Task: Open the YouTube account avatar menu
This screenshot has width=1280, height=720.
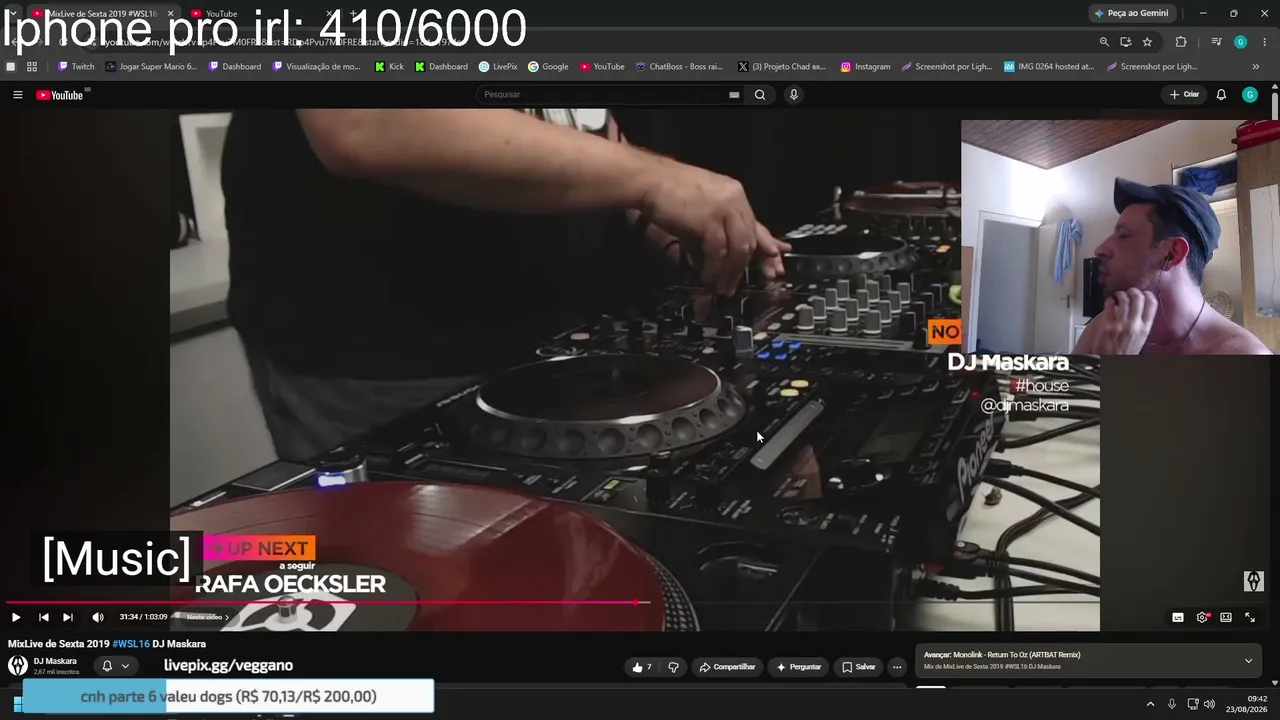Action: 1250,95
